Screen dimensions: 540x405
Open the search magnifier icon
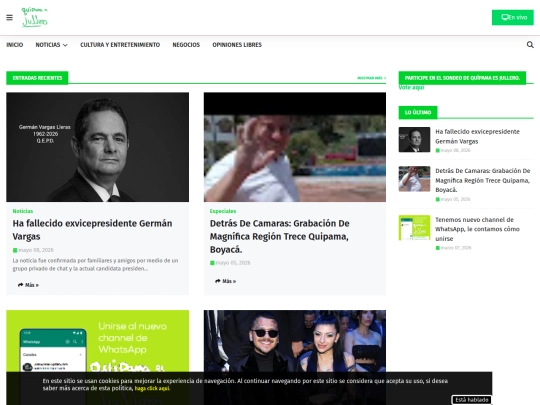click(x=530, y=45)
